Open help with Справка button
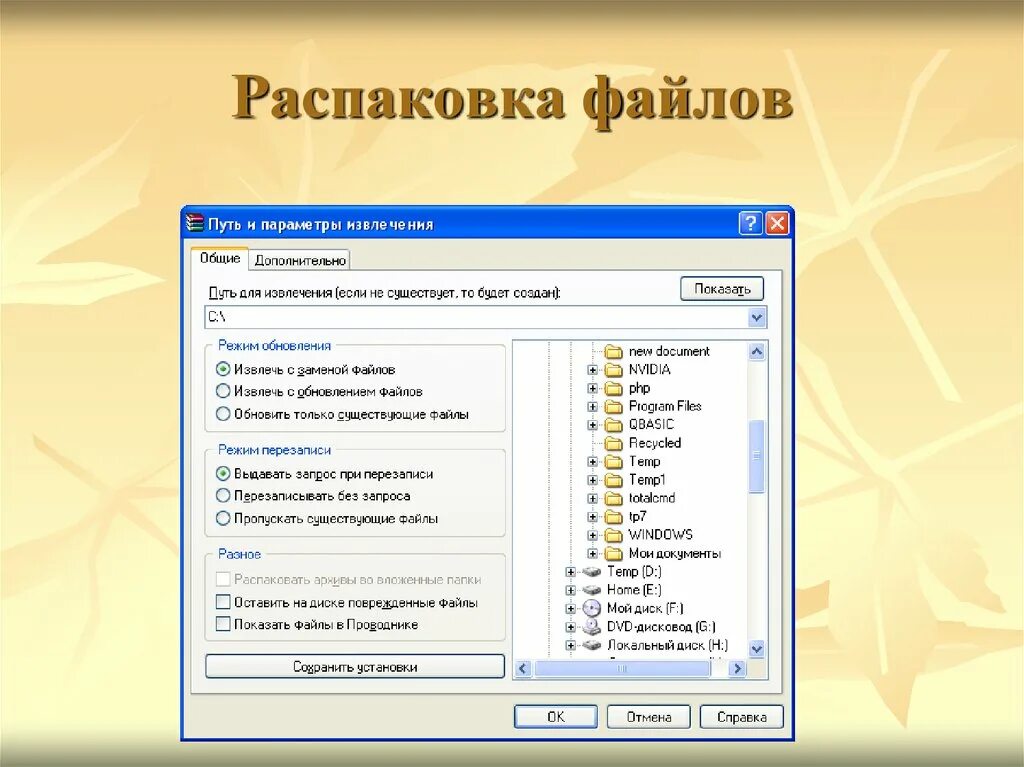 [741, 717]
